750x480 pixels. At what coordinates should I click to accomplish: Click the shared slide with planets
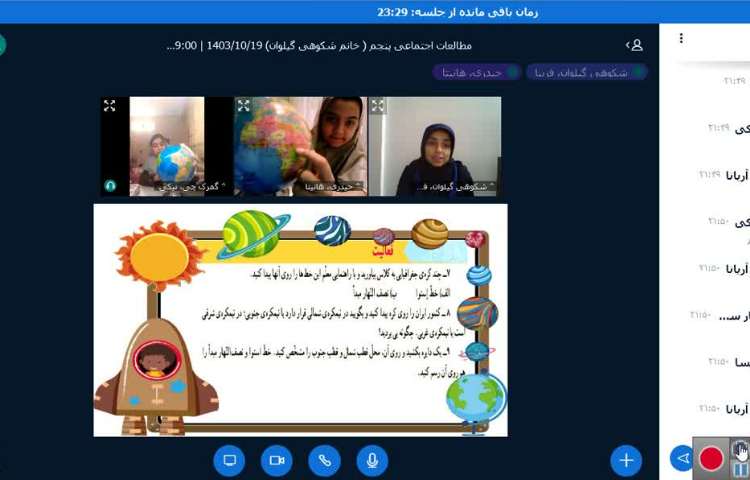coord(300,320)
